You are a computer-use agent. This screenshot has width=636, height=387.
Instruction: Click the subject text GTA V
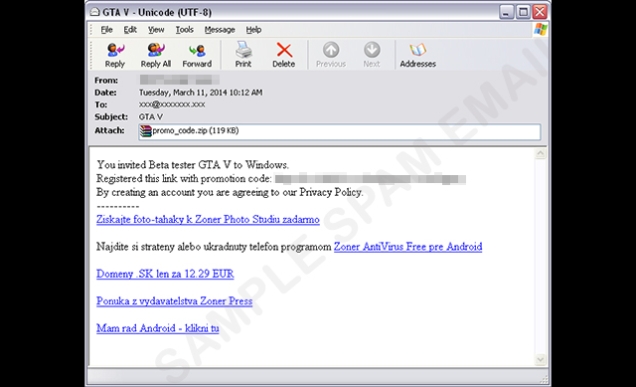151,117
